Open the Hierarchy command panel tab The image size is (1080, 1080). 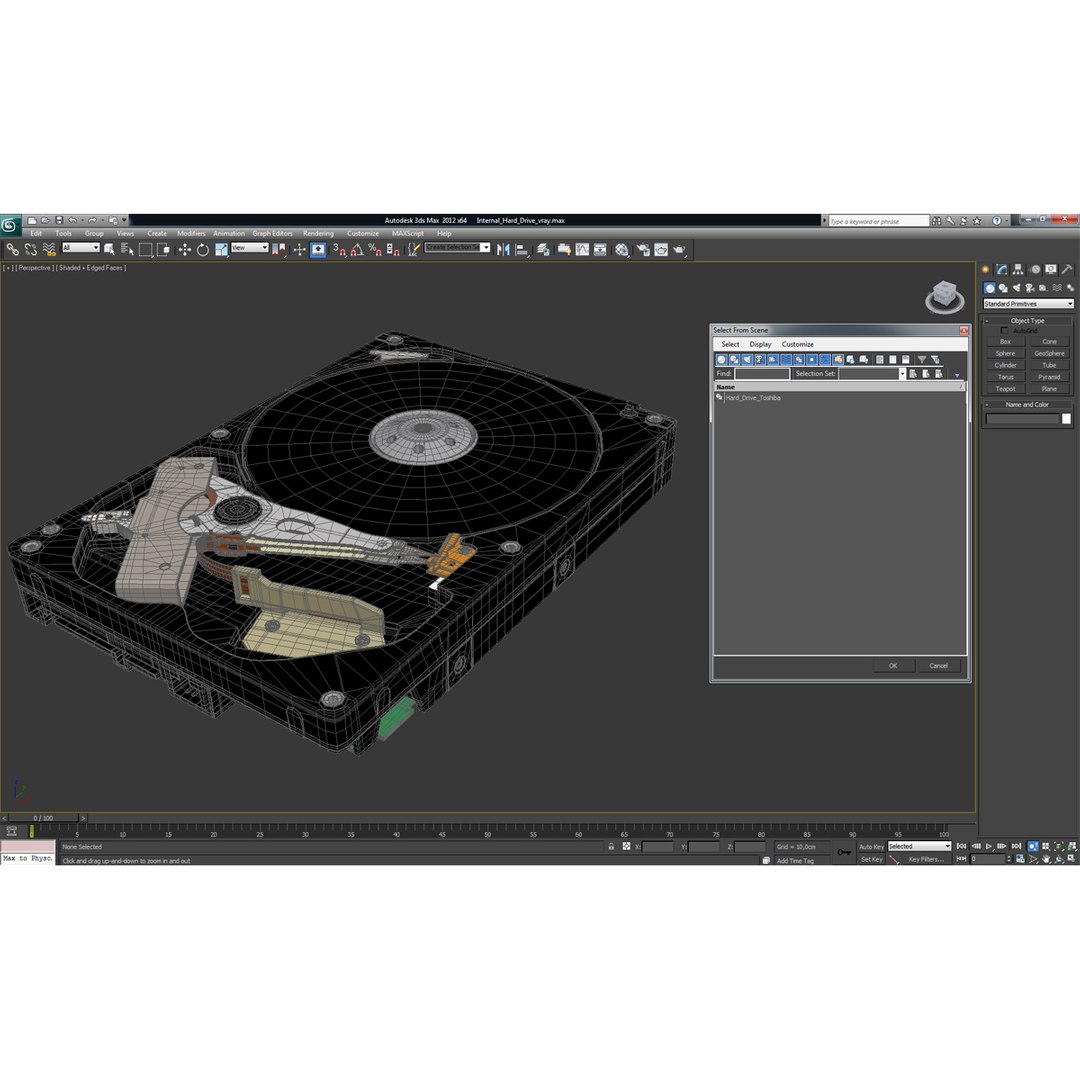pyautogui.click(x=1018, y=269)
